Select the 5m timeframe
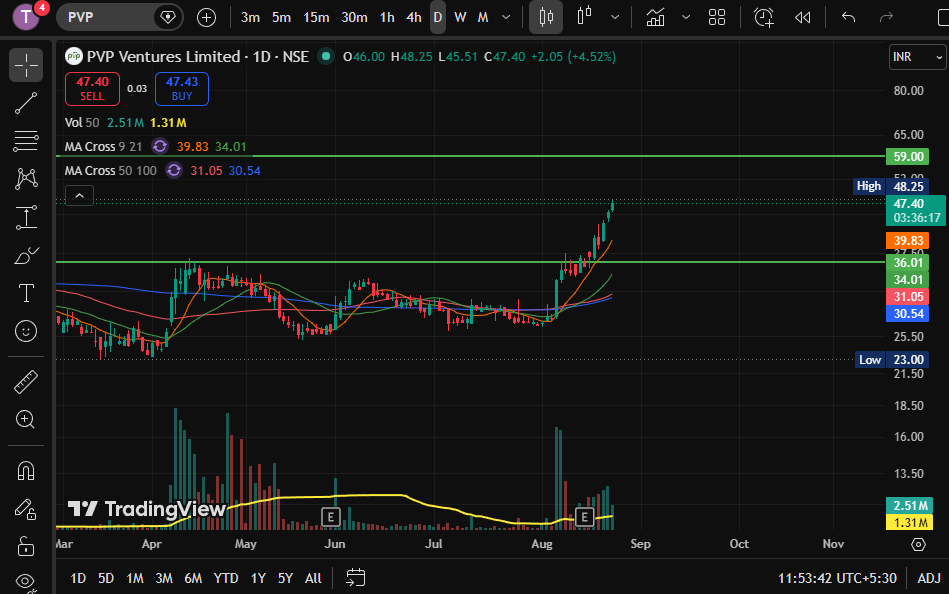 click(281, 17)
